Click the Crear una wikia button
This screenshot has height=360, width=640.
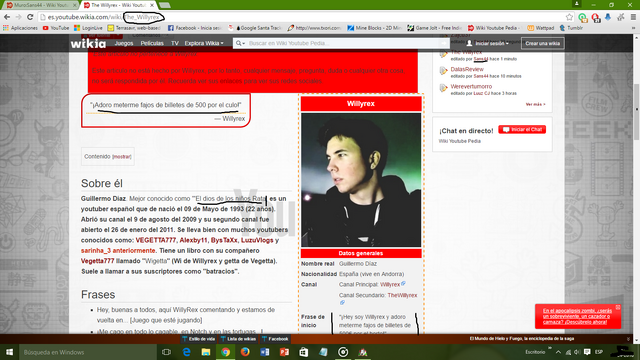coord(542,43)
